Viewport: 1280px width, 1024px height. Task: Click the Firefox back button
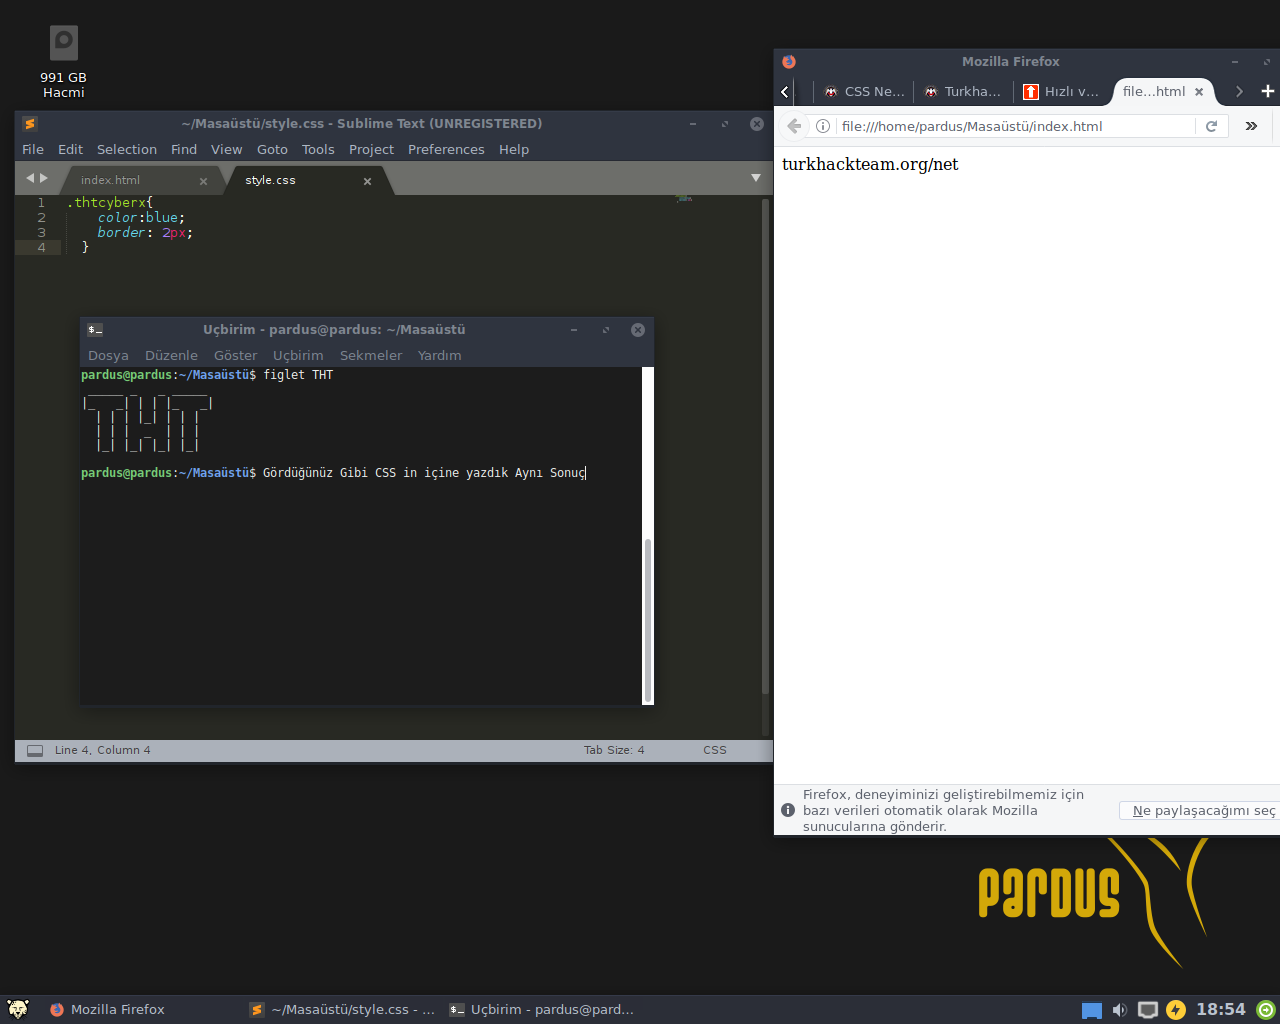pyautogui.click(x=794, y=126)
